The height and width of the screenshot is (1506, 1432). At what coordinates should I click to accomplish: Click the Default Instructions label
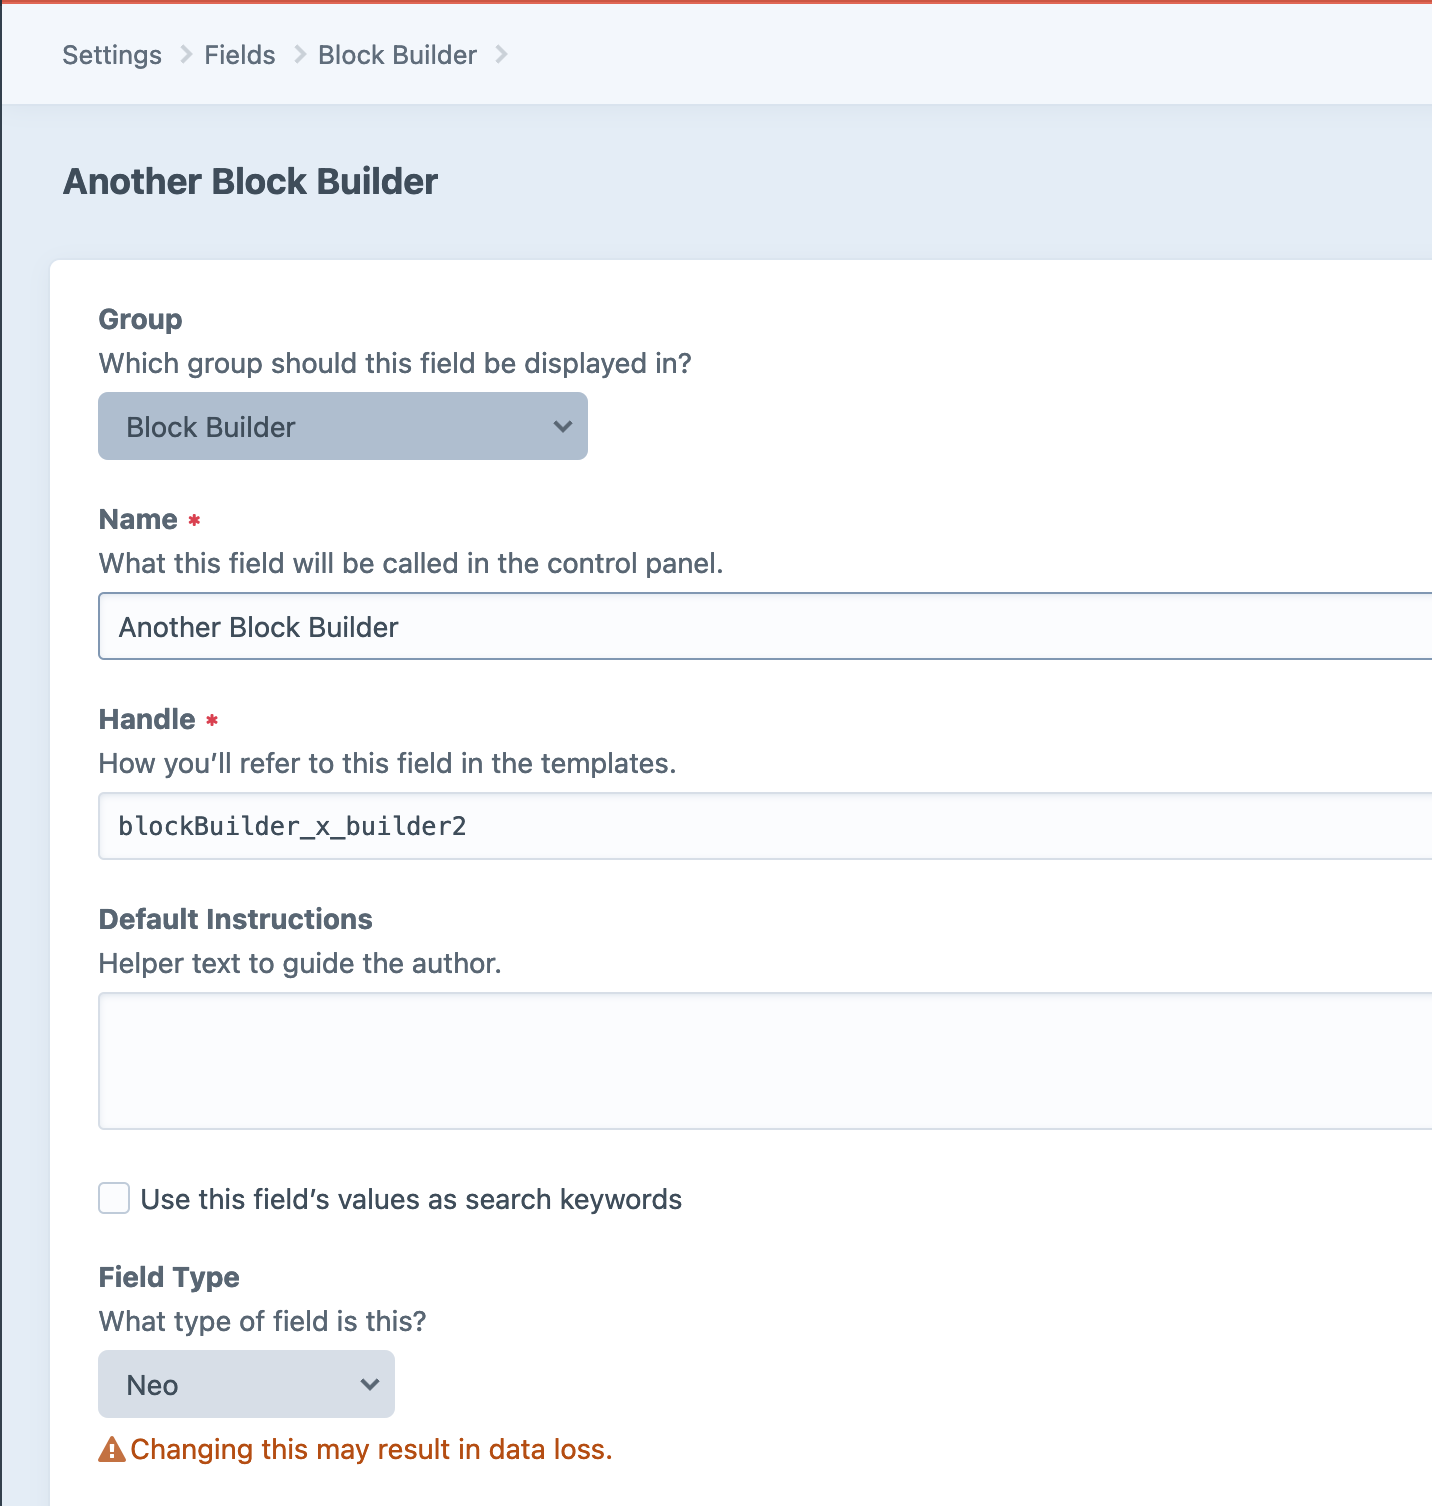(235, 919)
